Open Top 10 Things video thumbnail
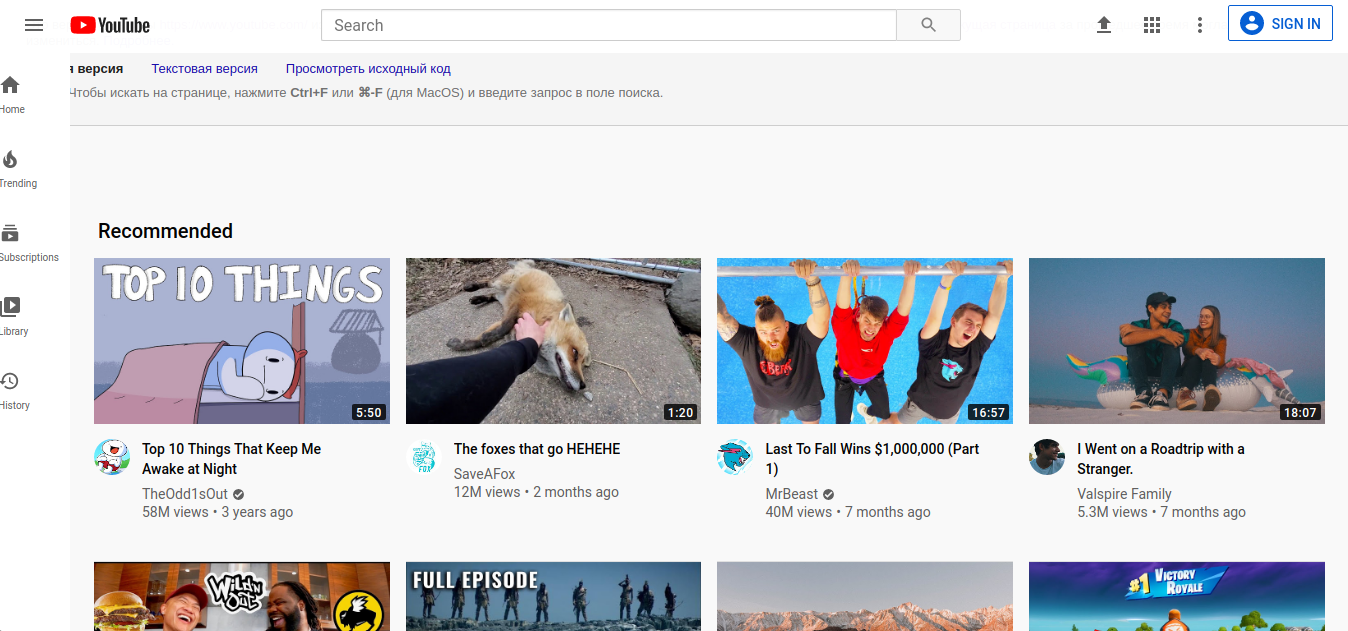This screenshot has width=1348, height=631. [x=242, y=341]
